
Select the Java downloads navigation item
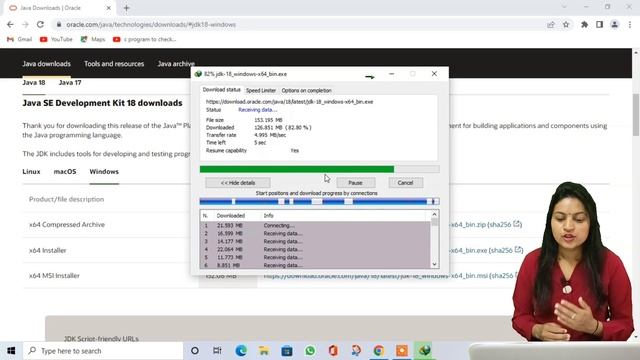pyautogui.click(x=47, y=64)
